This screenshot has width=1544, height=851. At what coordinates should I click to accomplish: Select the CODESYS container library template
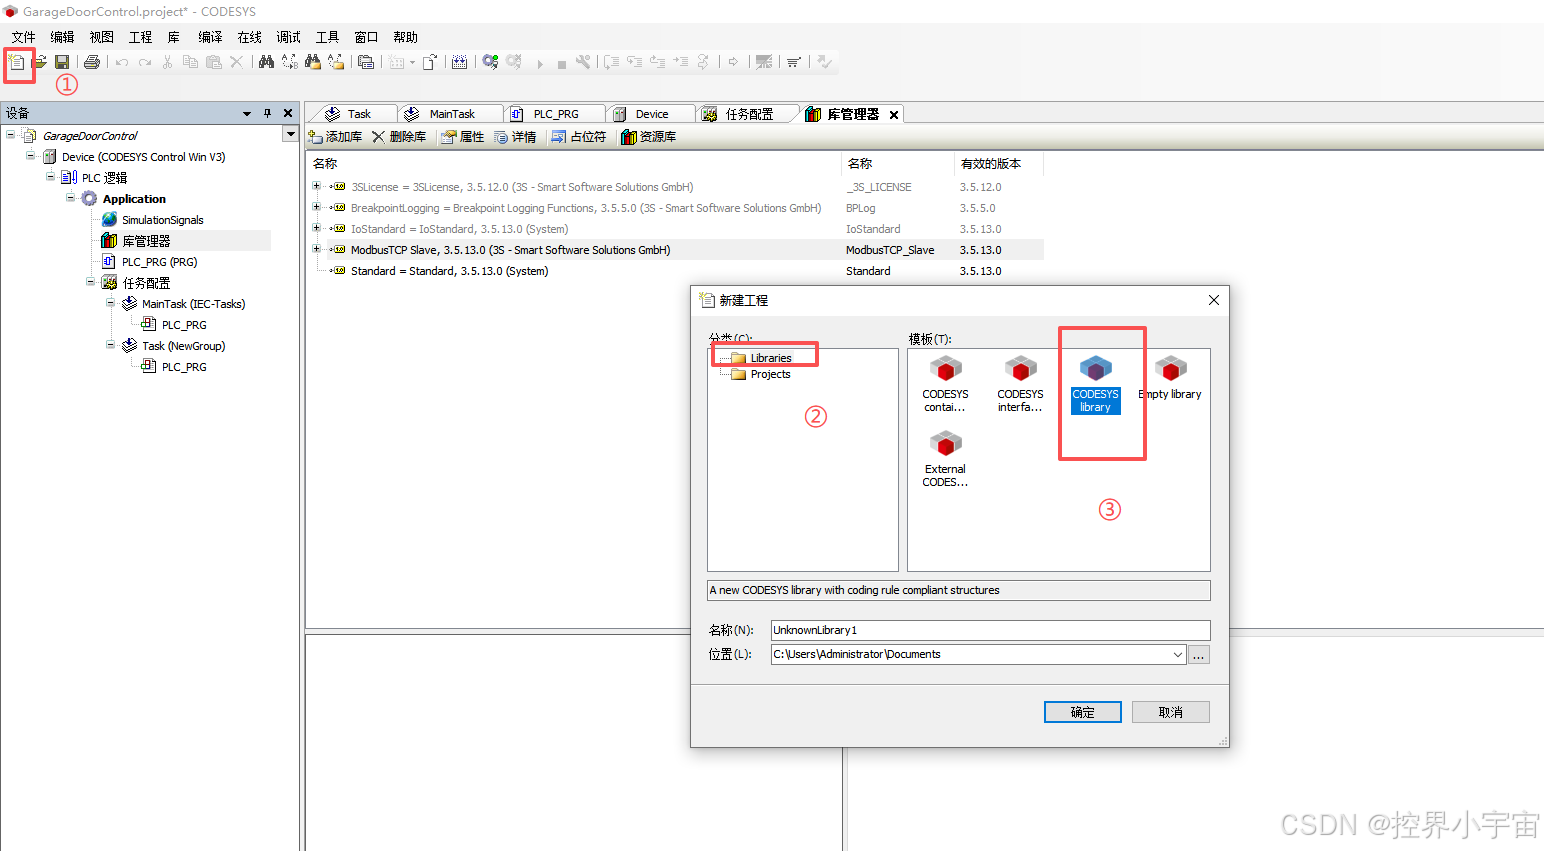pos(945,385)
